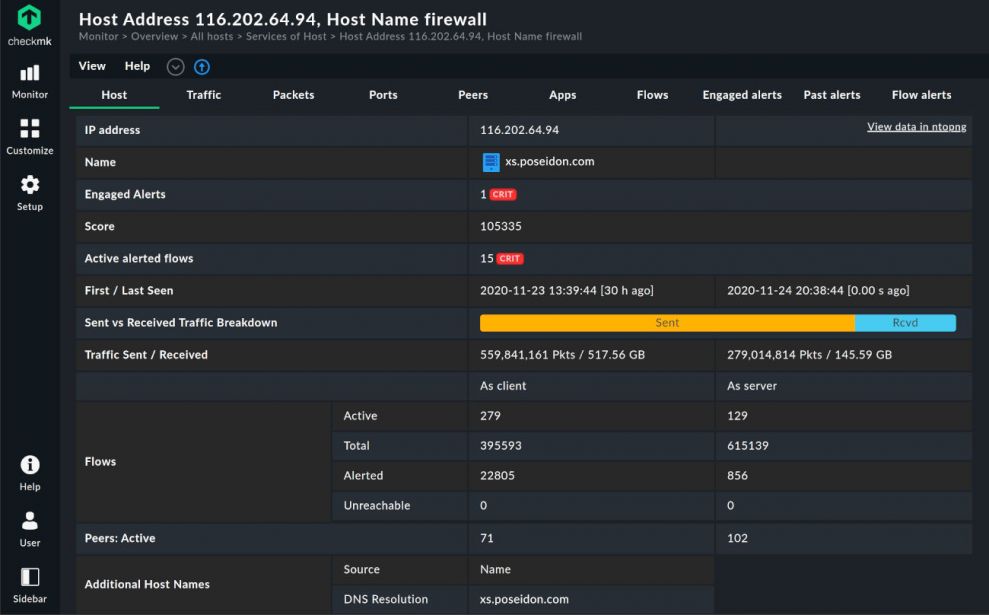Image resolution: width=989 pixels, height=615 pixels.
Task: Click the orange Sent traffic bar segment
Action: [x=667, y=323]
